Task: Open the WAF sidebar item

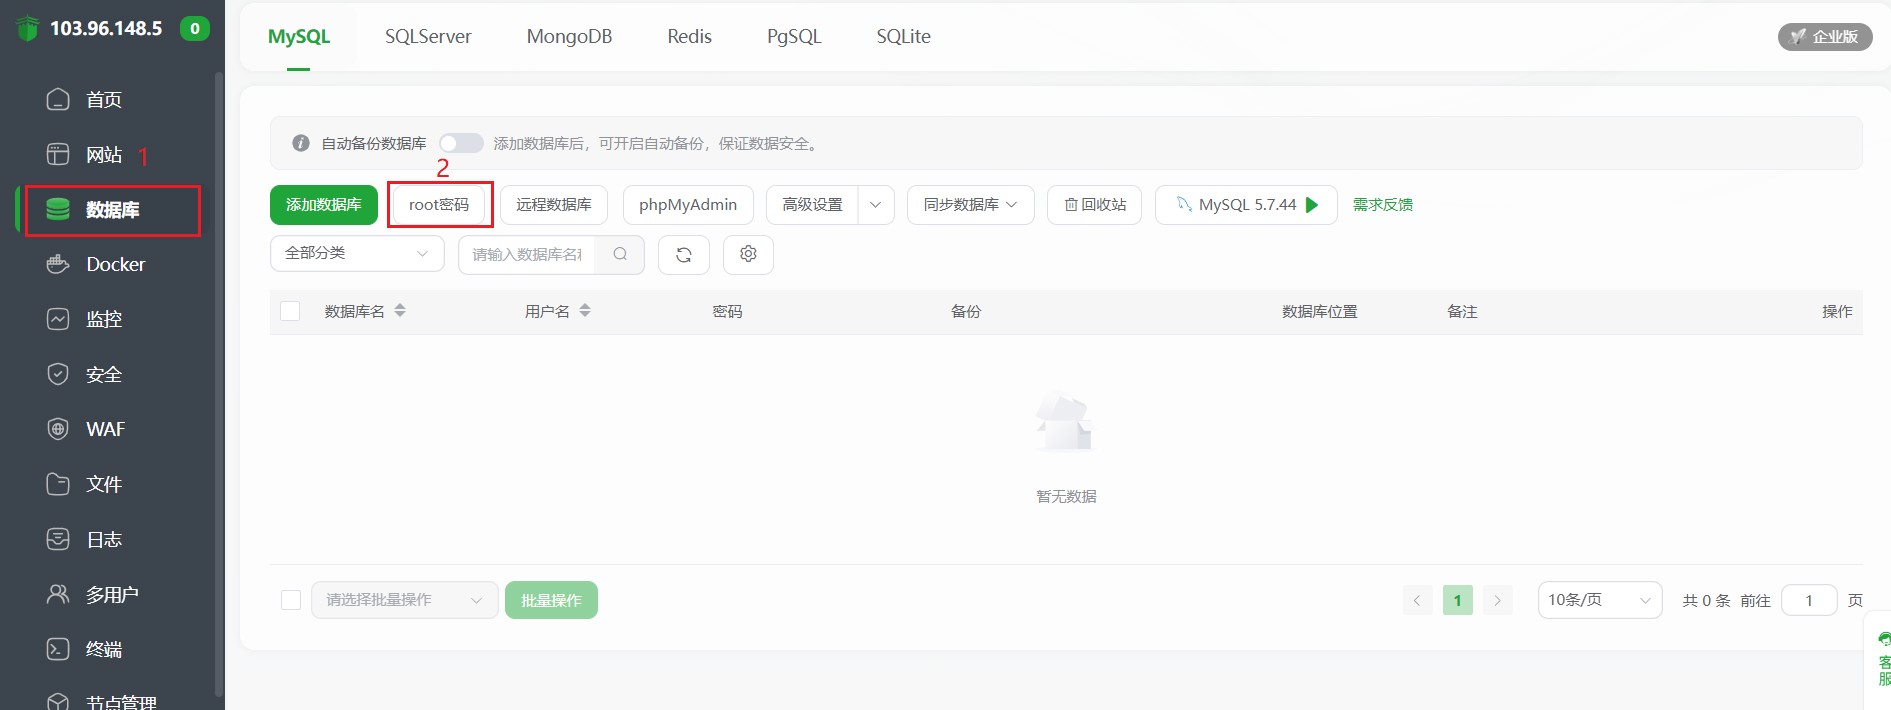Action: (x=105, y=430)
